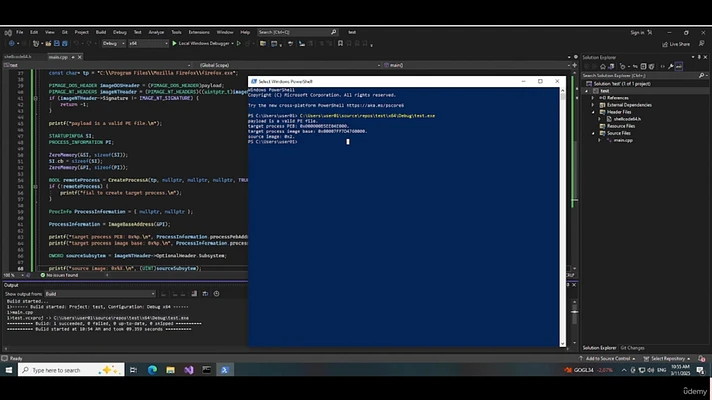Select main.cpp in Solution Explorer tree

622,140
